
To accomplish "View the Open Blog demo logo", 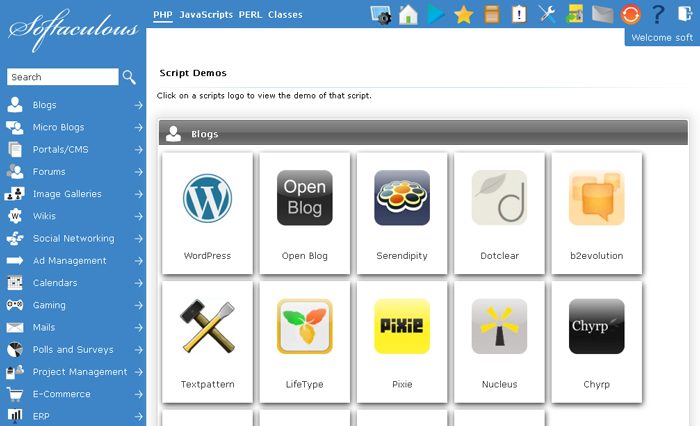I will click(304, 198).
